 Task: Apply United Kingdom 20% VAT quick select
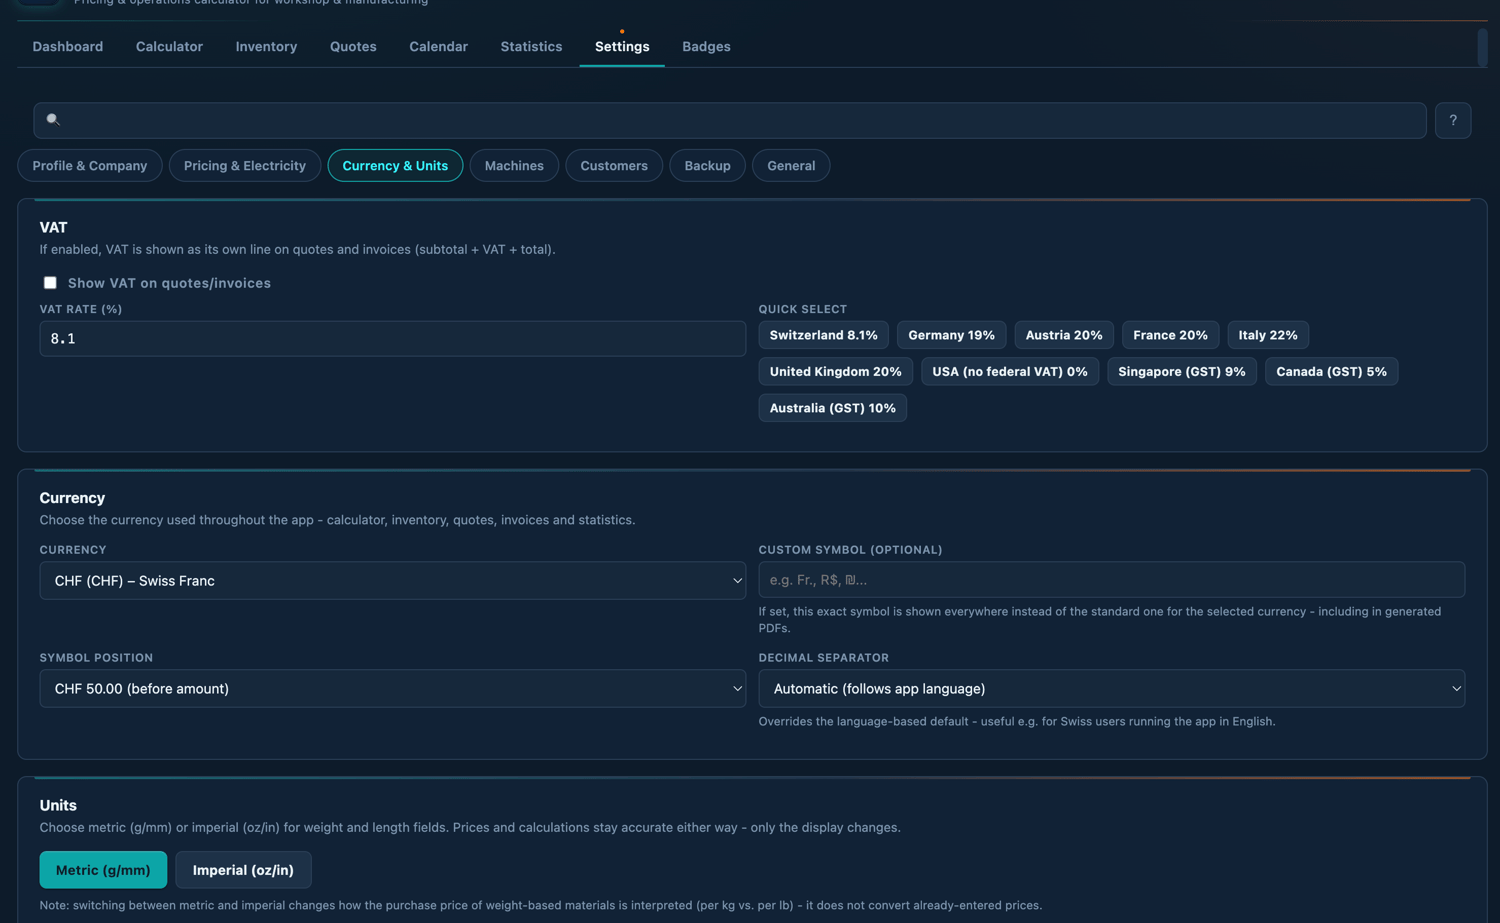[x=835, y=372]
